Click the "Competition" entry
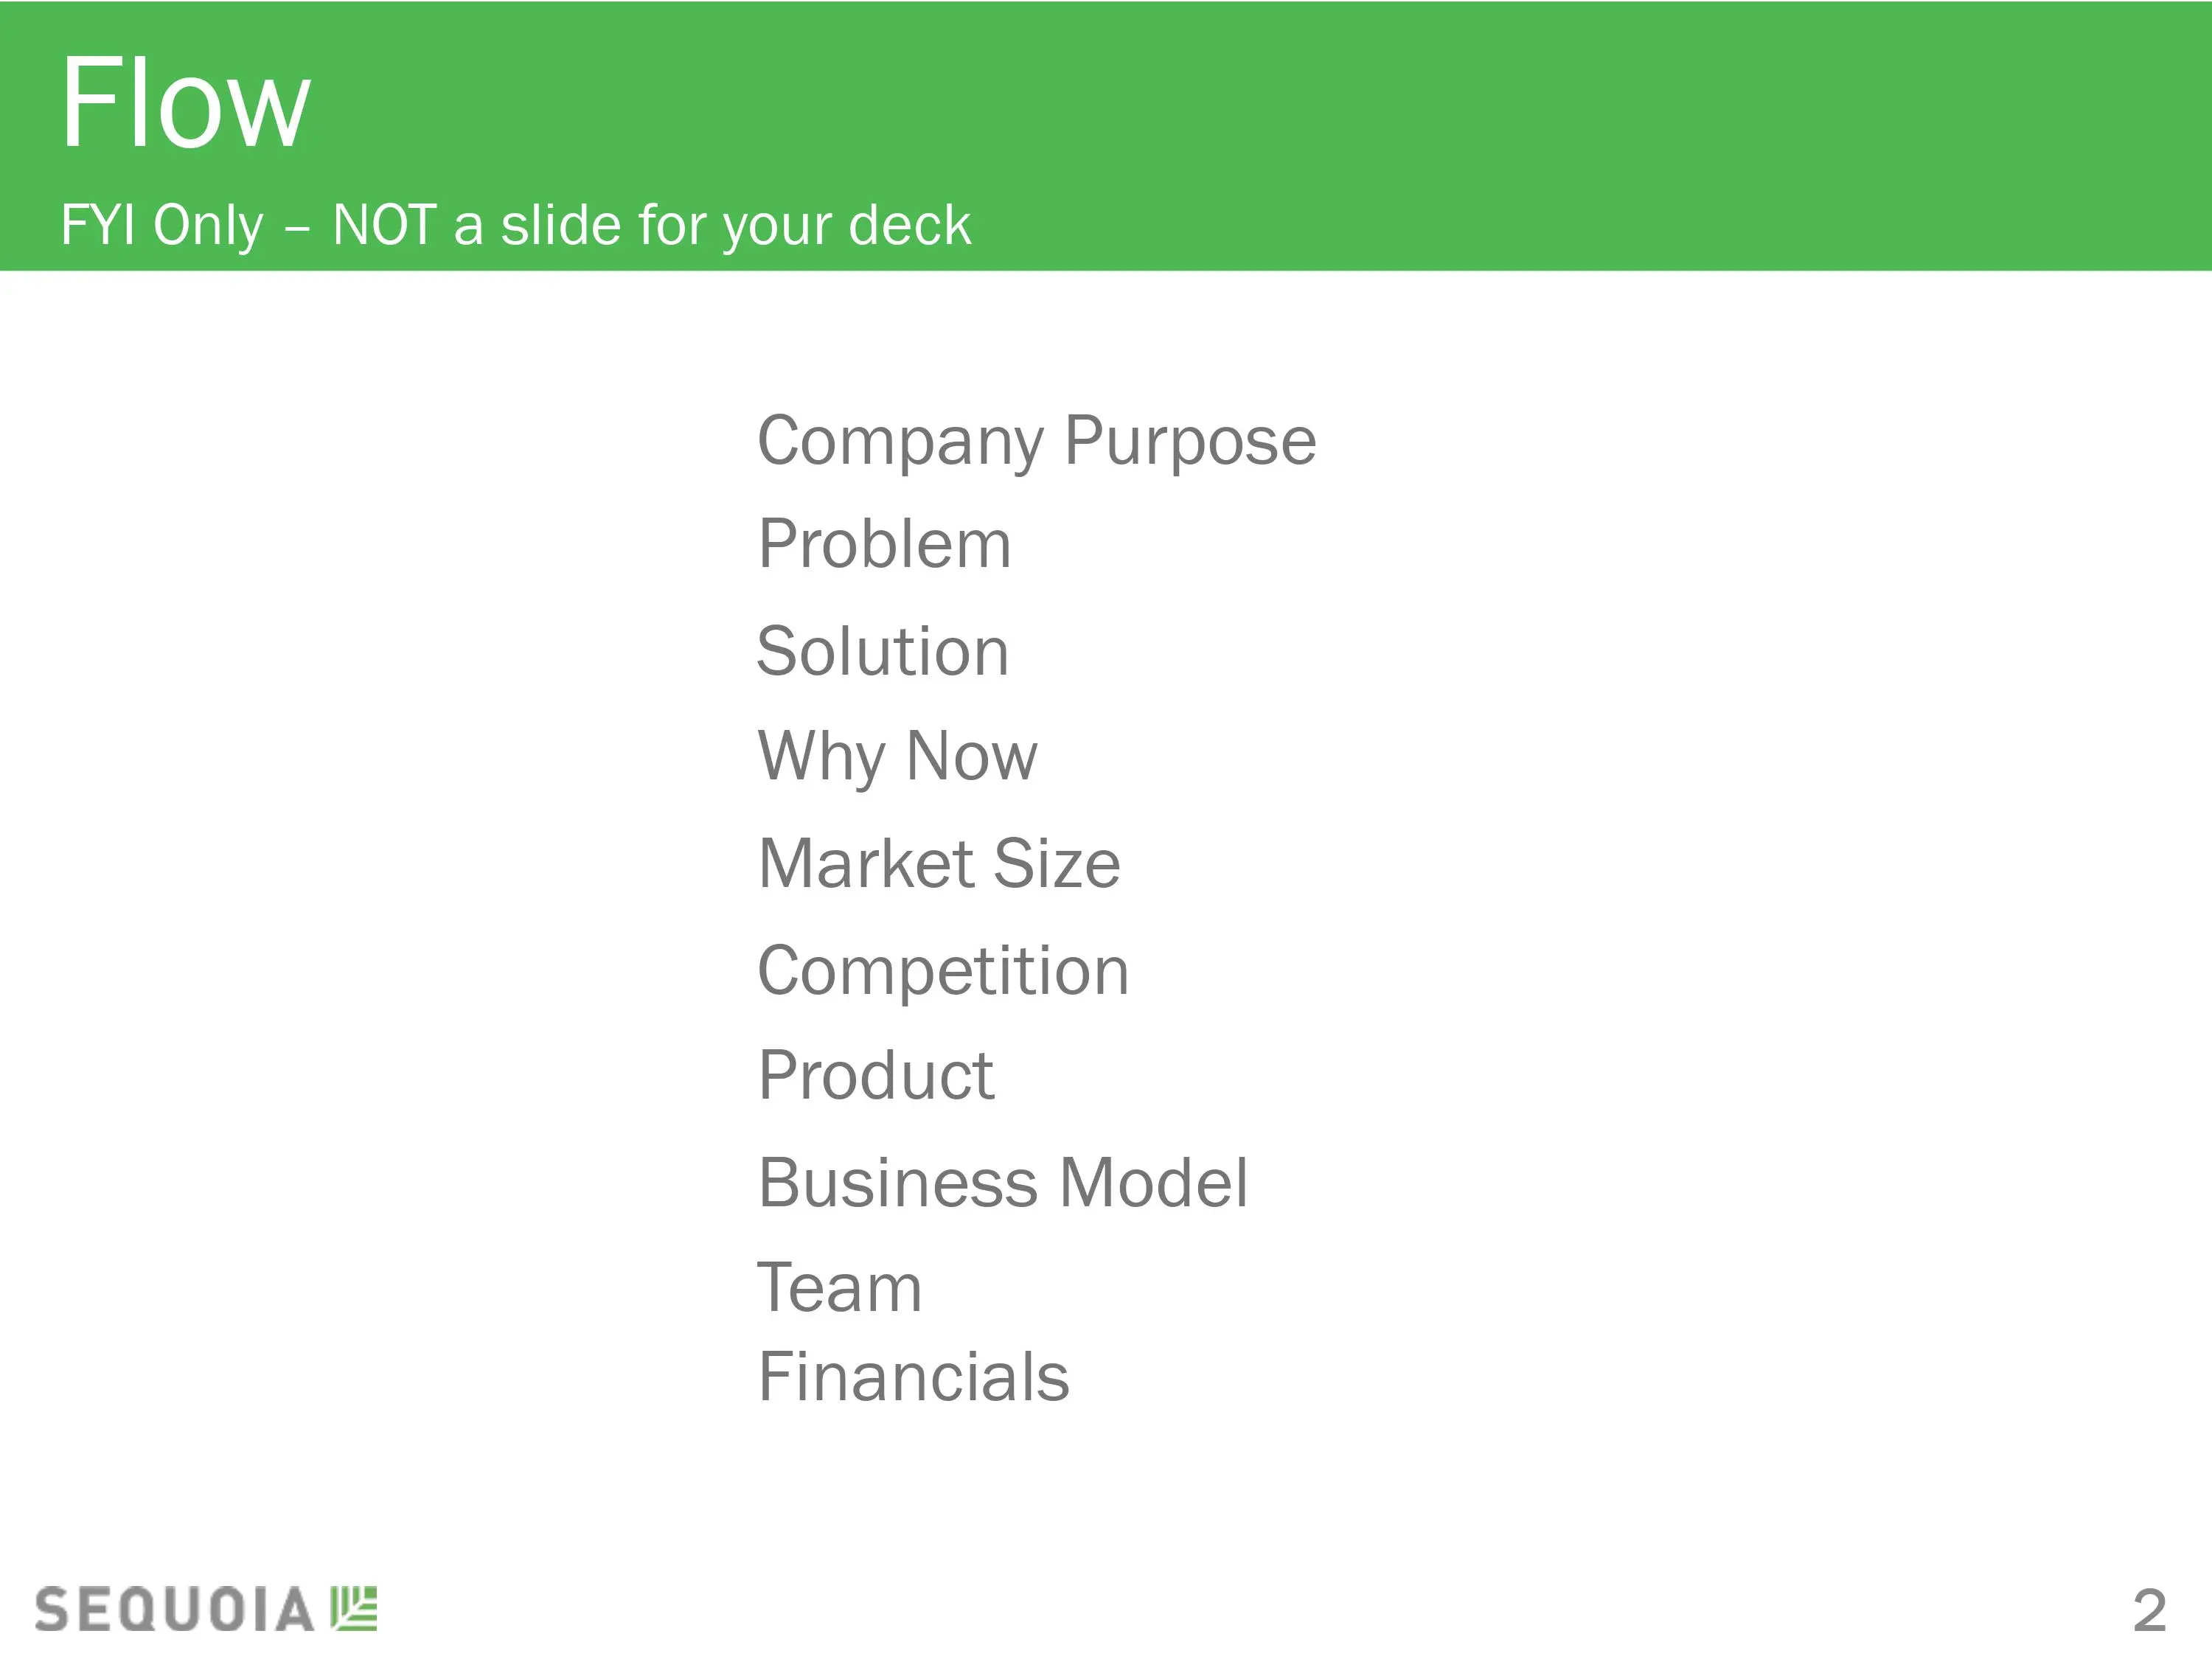Viewport: 2212px width, 1659px height. (x=943, y=971)
